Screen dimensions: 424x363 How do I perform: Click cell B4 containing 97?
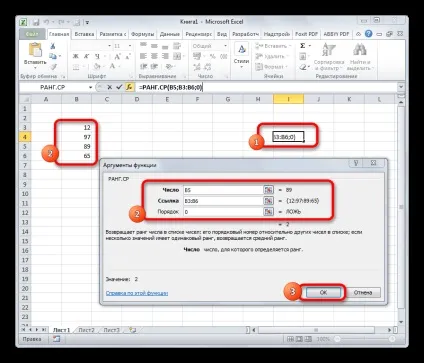click(x=76, y=137)
